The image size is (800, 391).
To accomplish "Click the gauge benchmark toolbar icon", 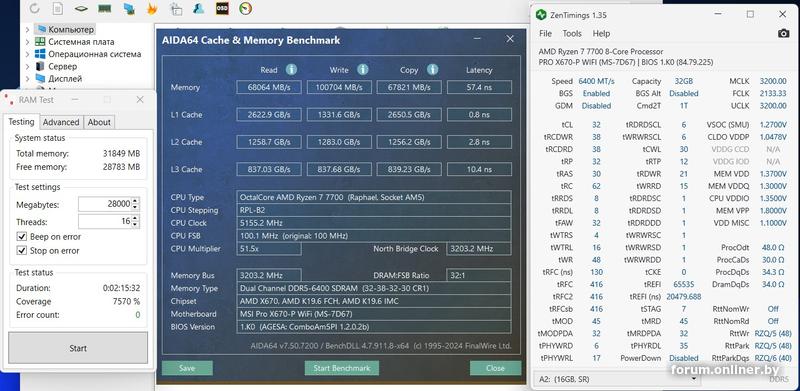I will (245, 8).
